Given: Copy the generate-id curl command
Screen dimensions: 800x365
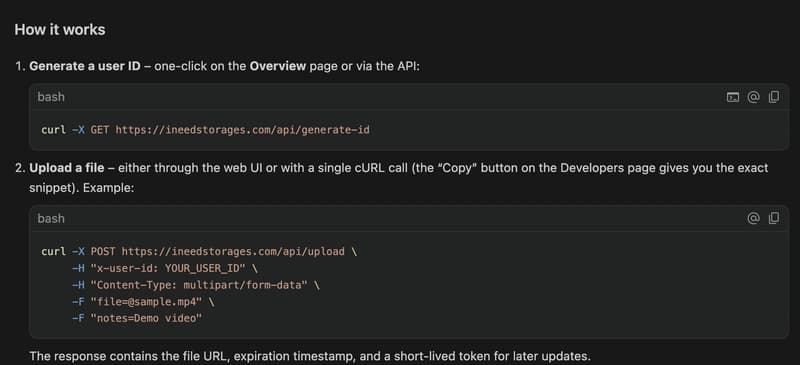Looking at the screenshot, I should coord(774,97).
